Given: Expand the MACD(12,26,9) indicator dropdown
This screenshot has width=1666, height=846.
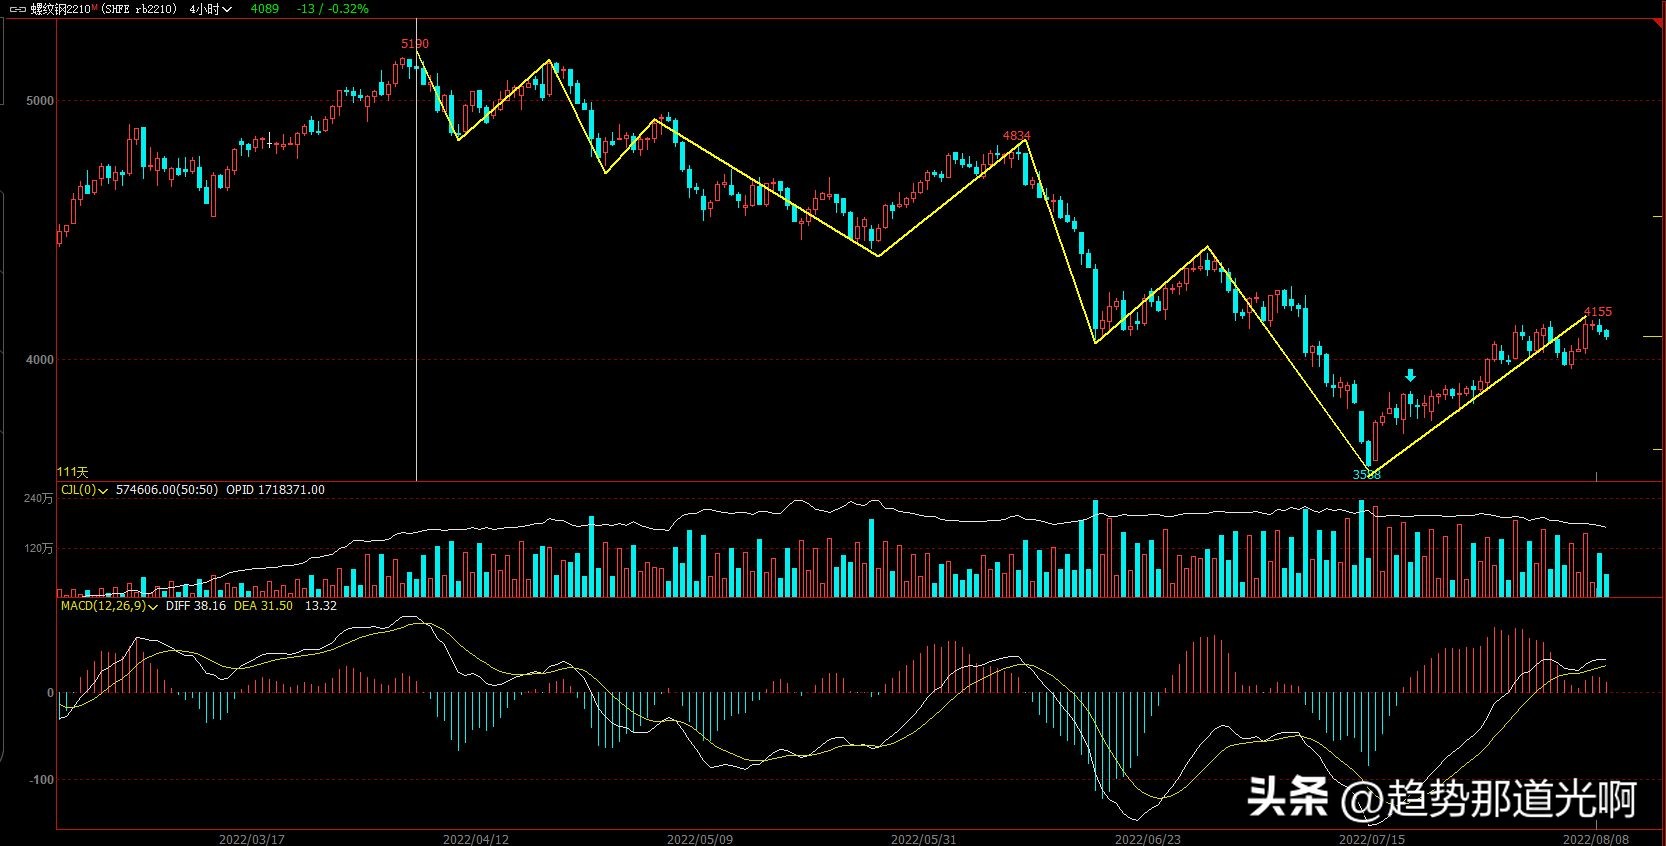Looking at the screenshot, I should [x=110, y=606].
